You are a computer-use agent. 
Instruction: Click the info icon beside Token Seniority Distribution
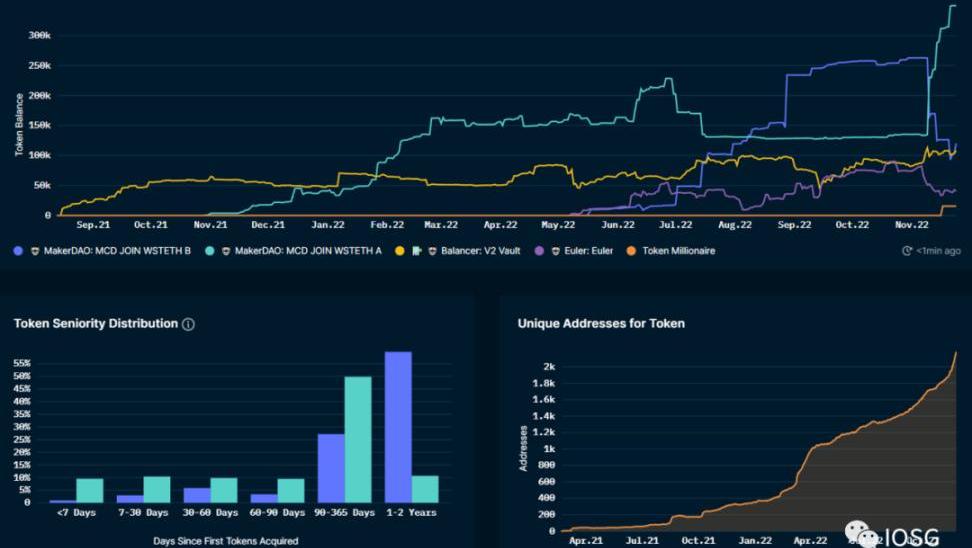tap(189, 324)
